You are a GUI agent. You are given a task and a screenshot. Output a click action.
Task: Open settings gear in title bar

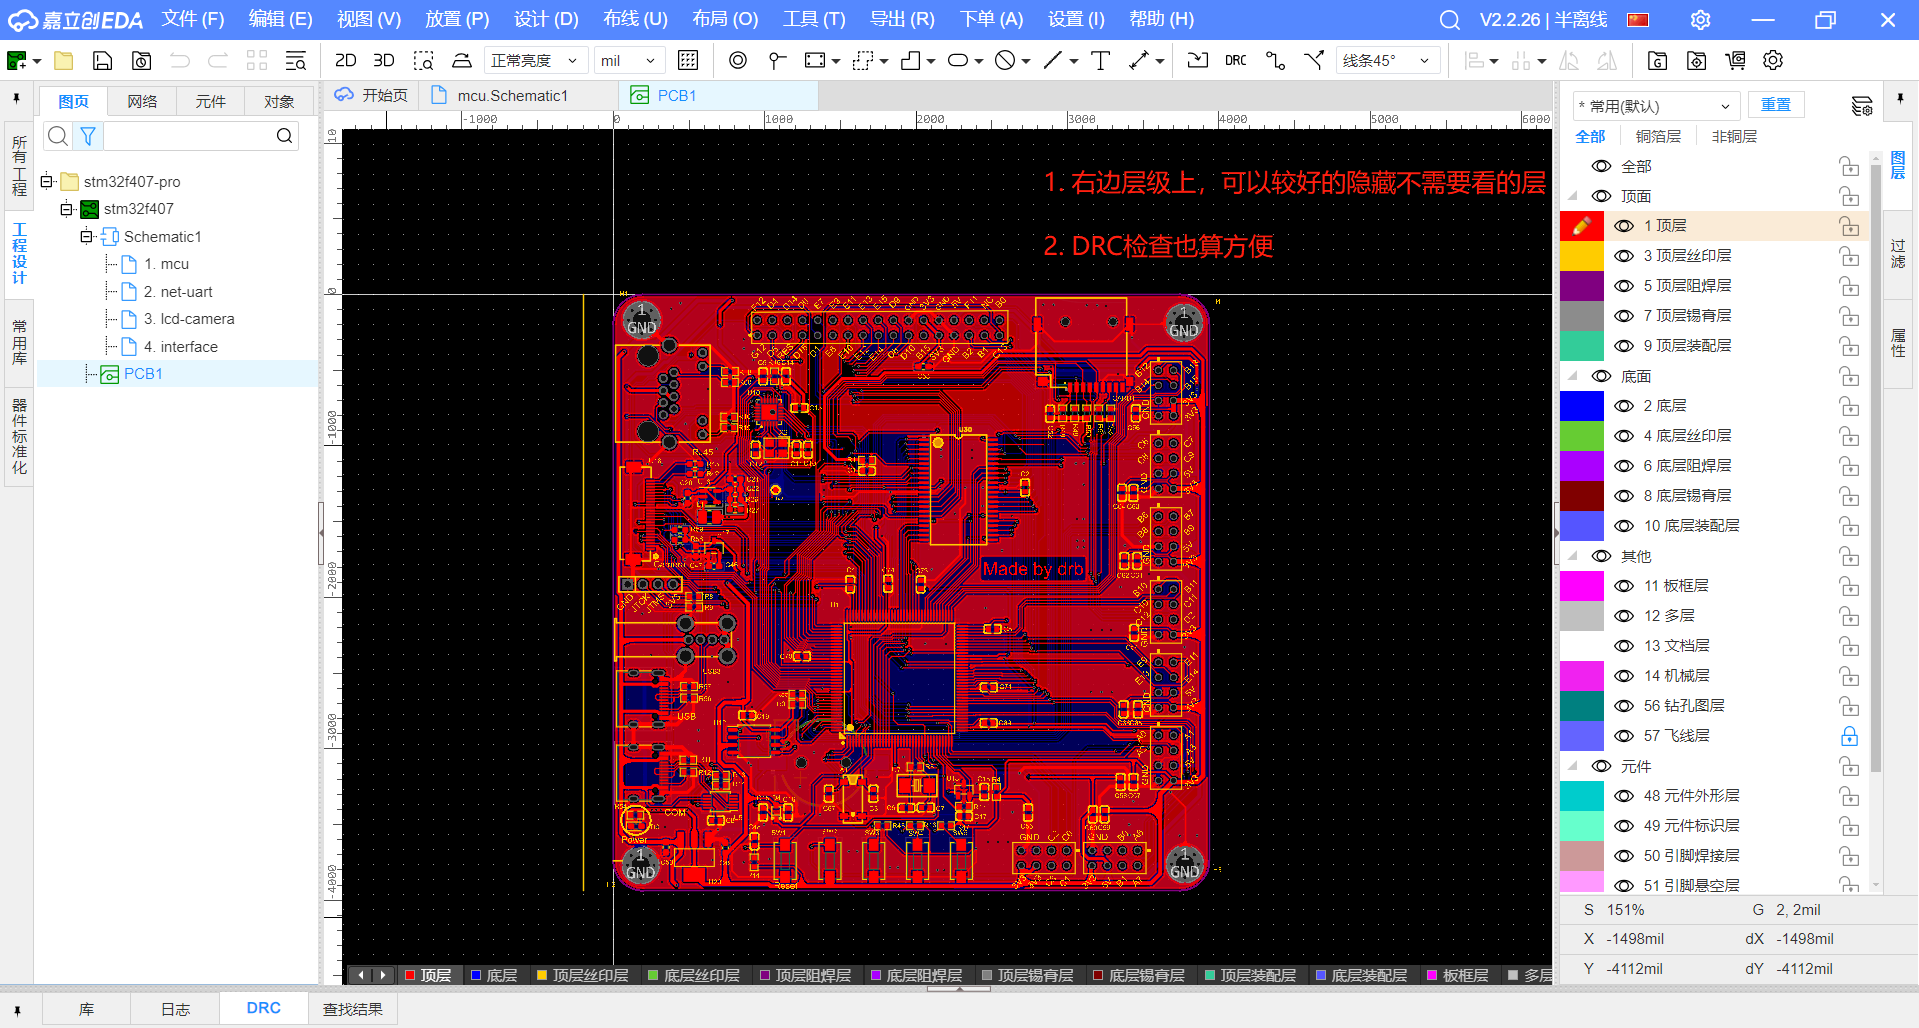[x=1700, y=20]
